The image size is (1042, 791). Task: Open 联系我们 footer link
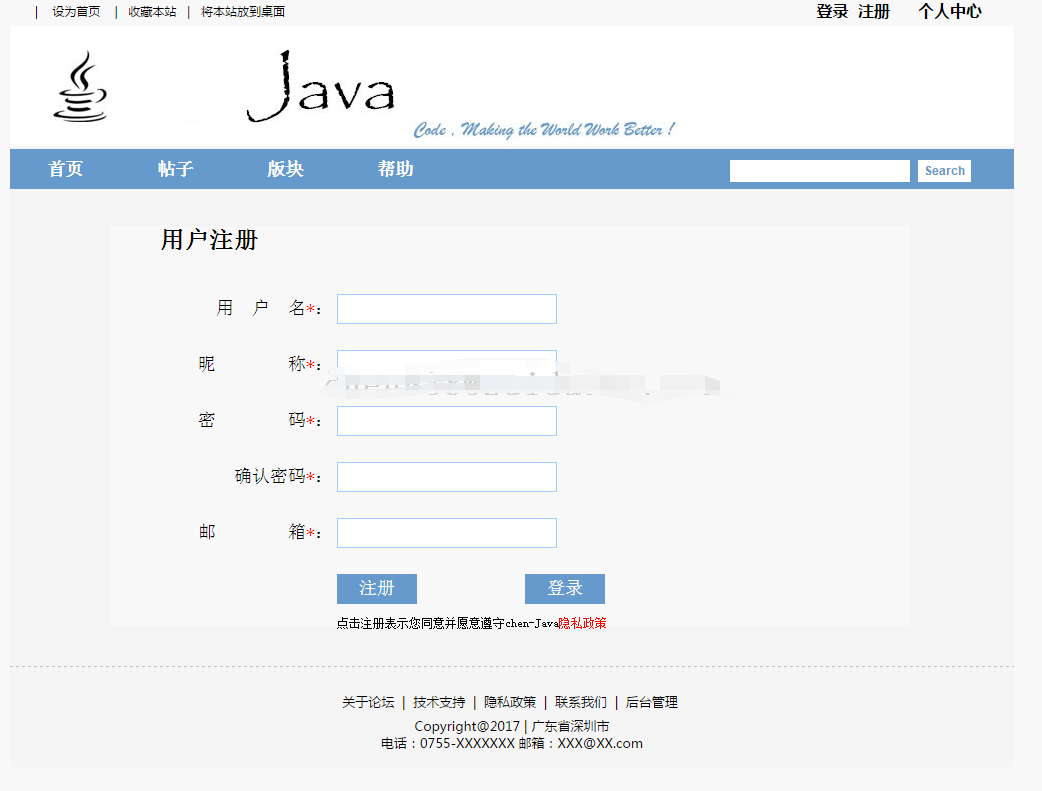coord(581,703)
